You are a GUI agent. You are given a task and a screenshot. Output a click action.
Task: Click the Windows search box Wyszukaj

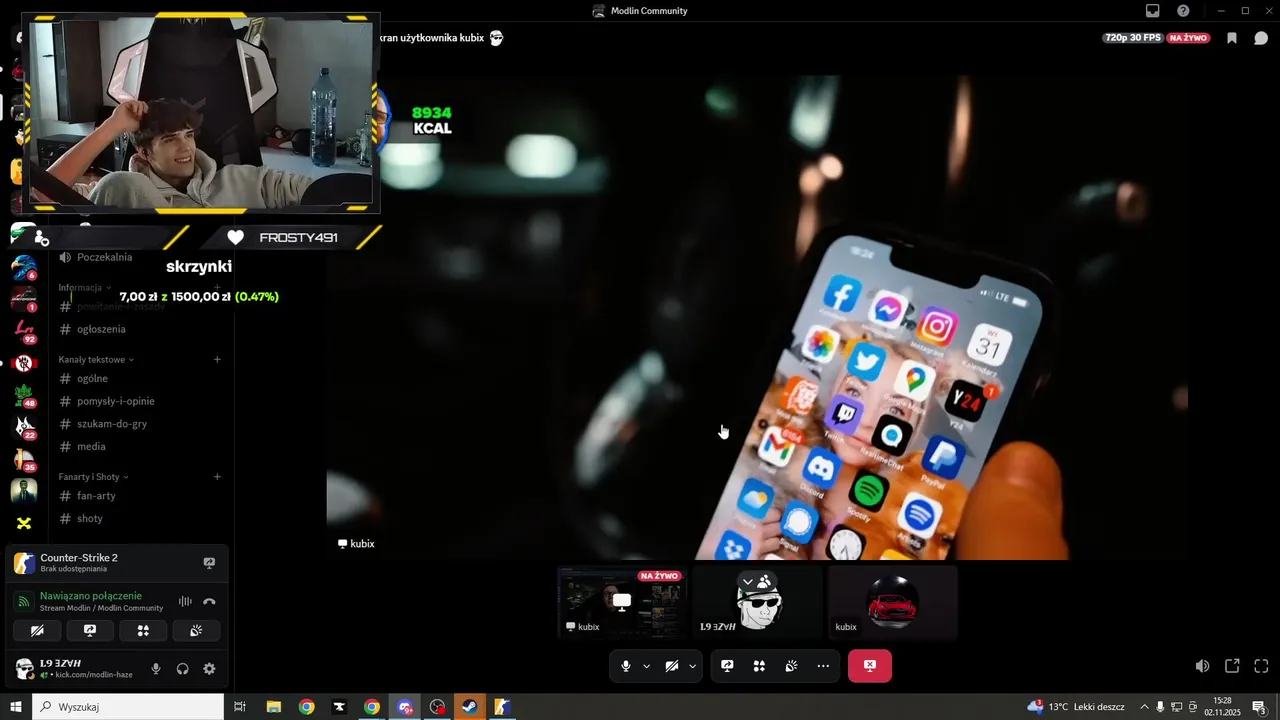129,707
